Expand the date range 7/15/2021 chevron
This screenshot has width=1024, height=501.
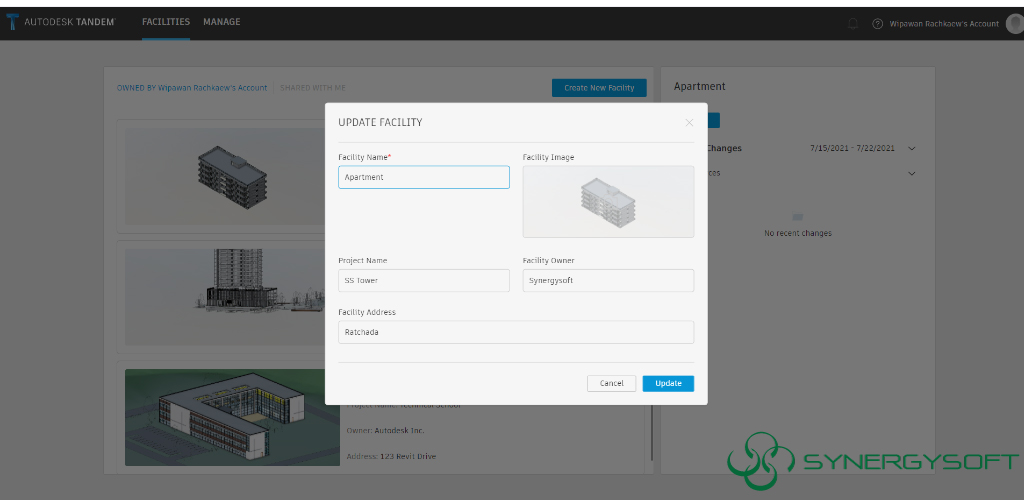tap(912, 148)
